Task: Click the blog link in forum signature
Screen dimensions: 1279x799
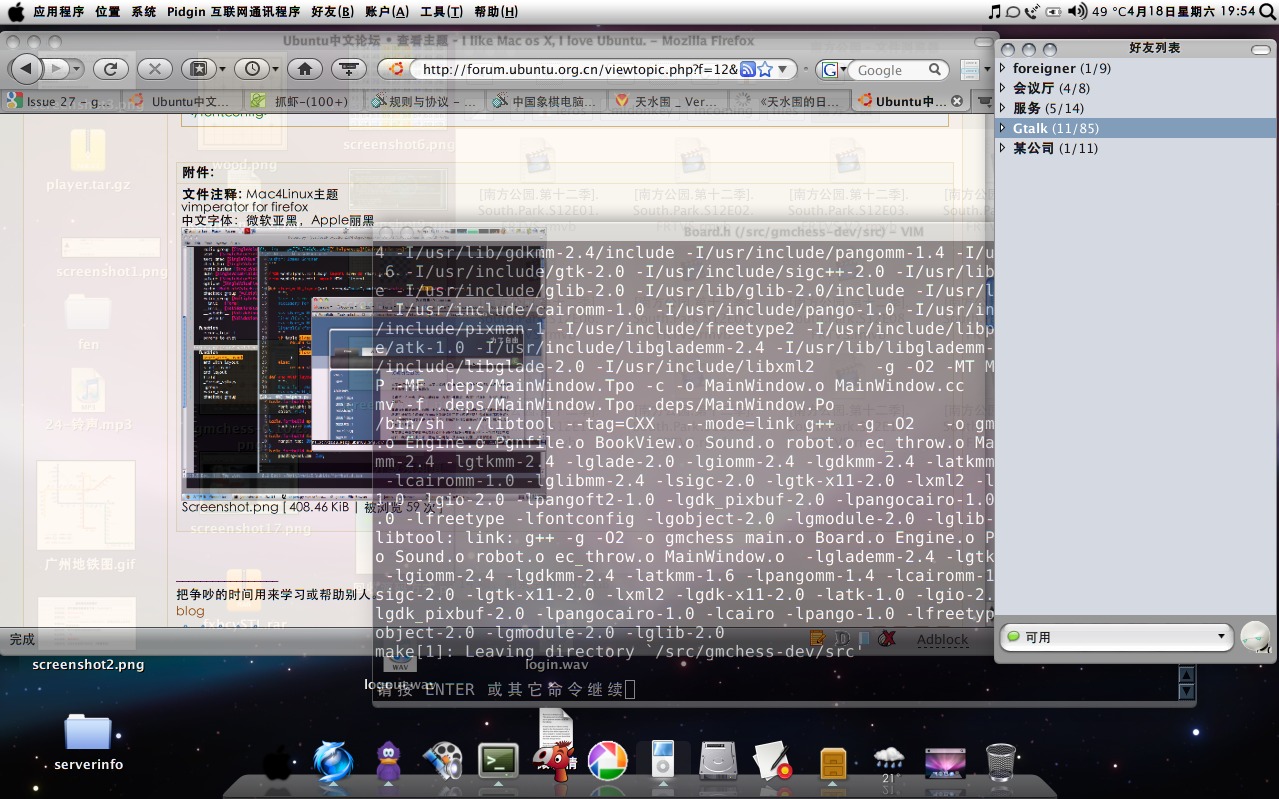Action: click(x=190, y=610)
